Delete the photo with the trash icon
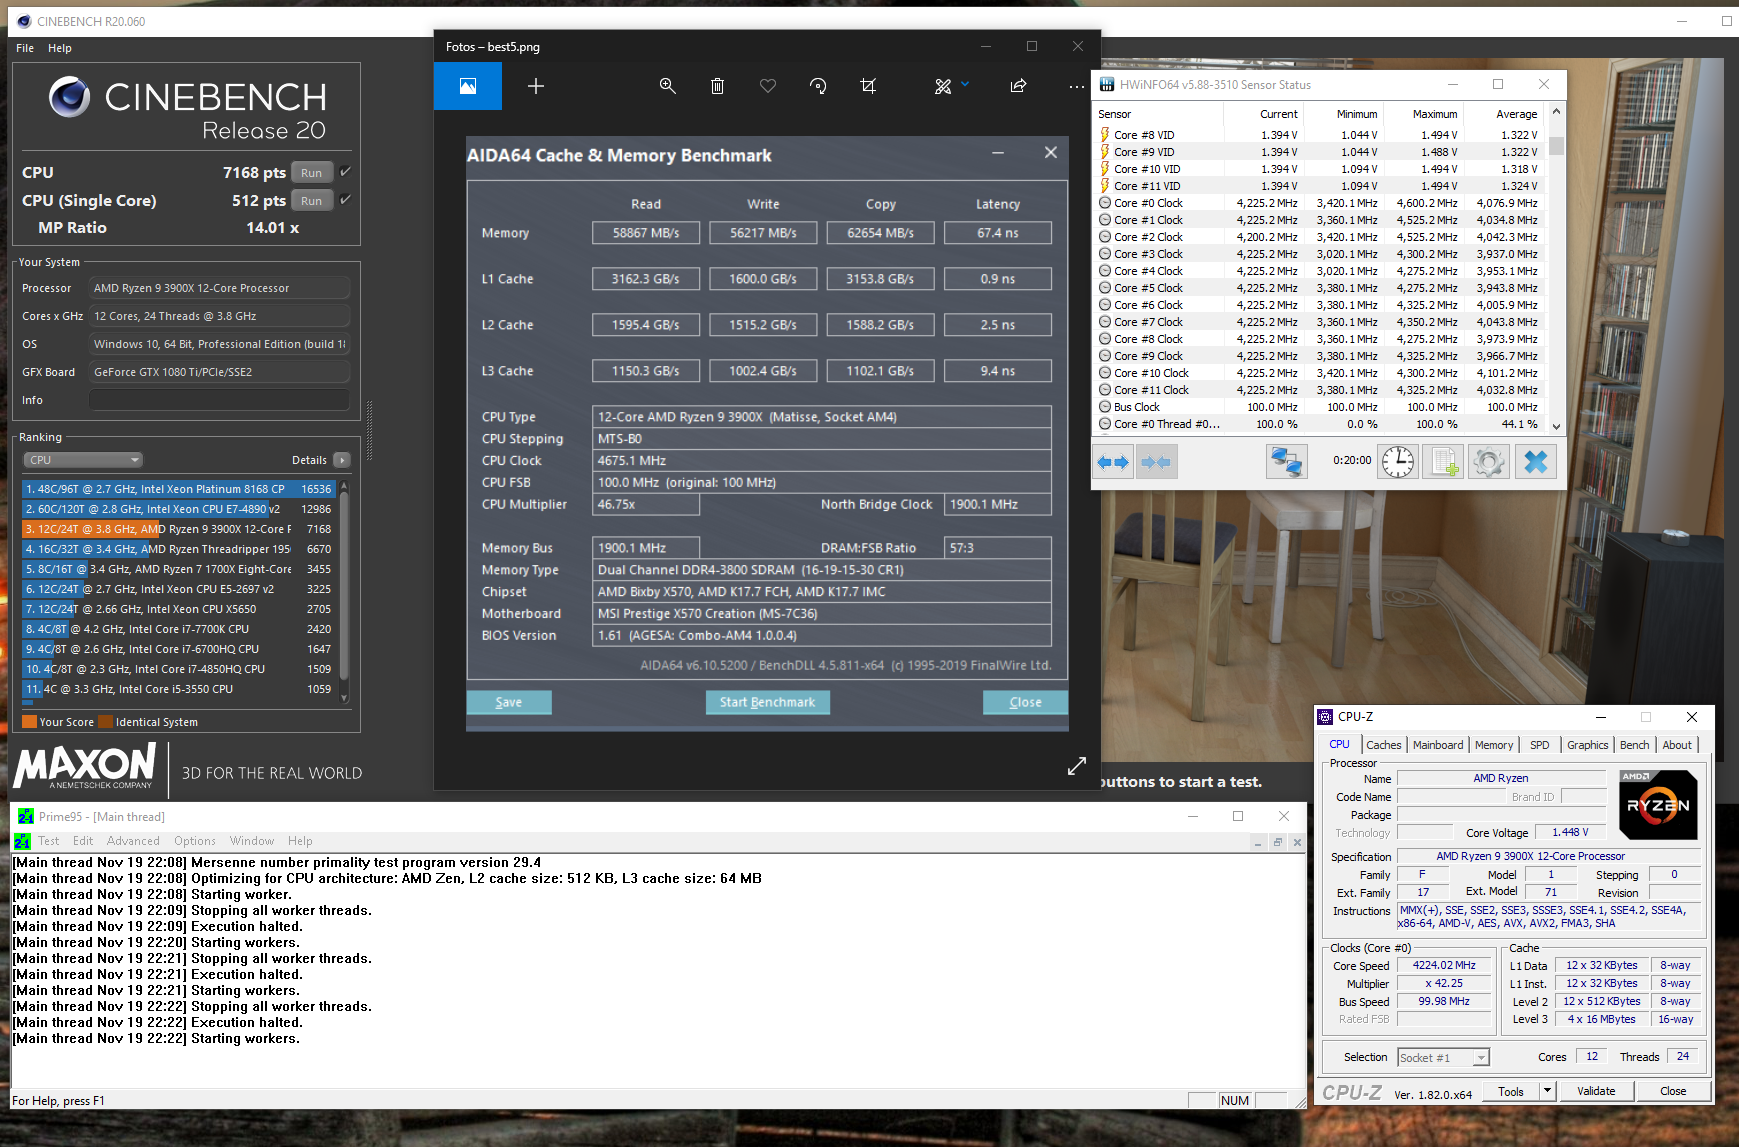The width and height of the screenshot is (1739, 1147). click(x=717, y=86)
